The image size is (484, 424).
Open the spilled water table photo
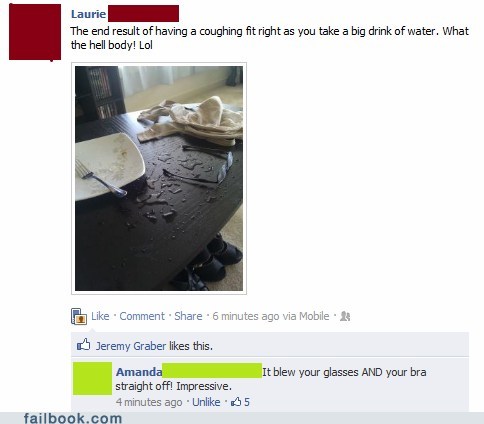click(x=159, y=178)
